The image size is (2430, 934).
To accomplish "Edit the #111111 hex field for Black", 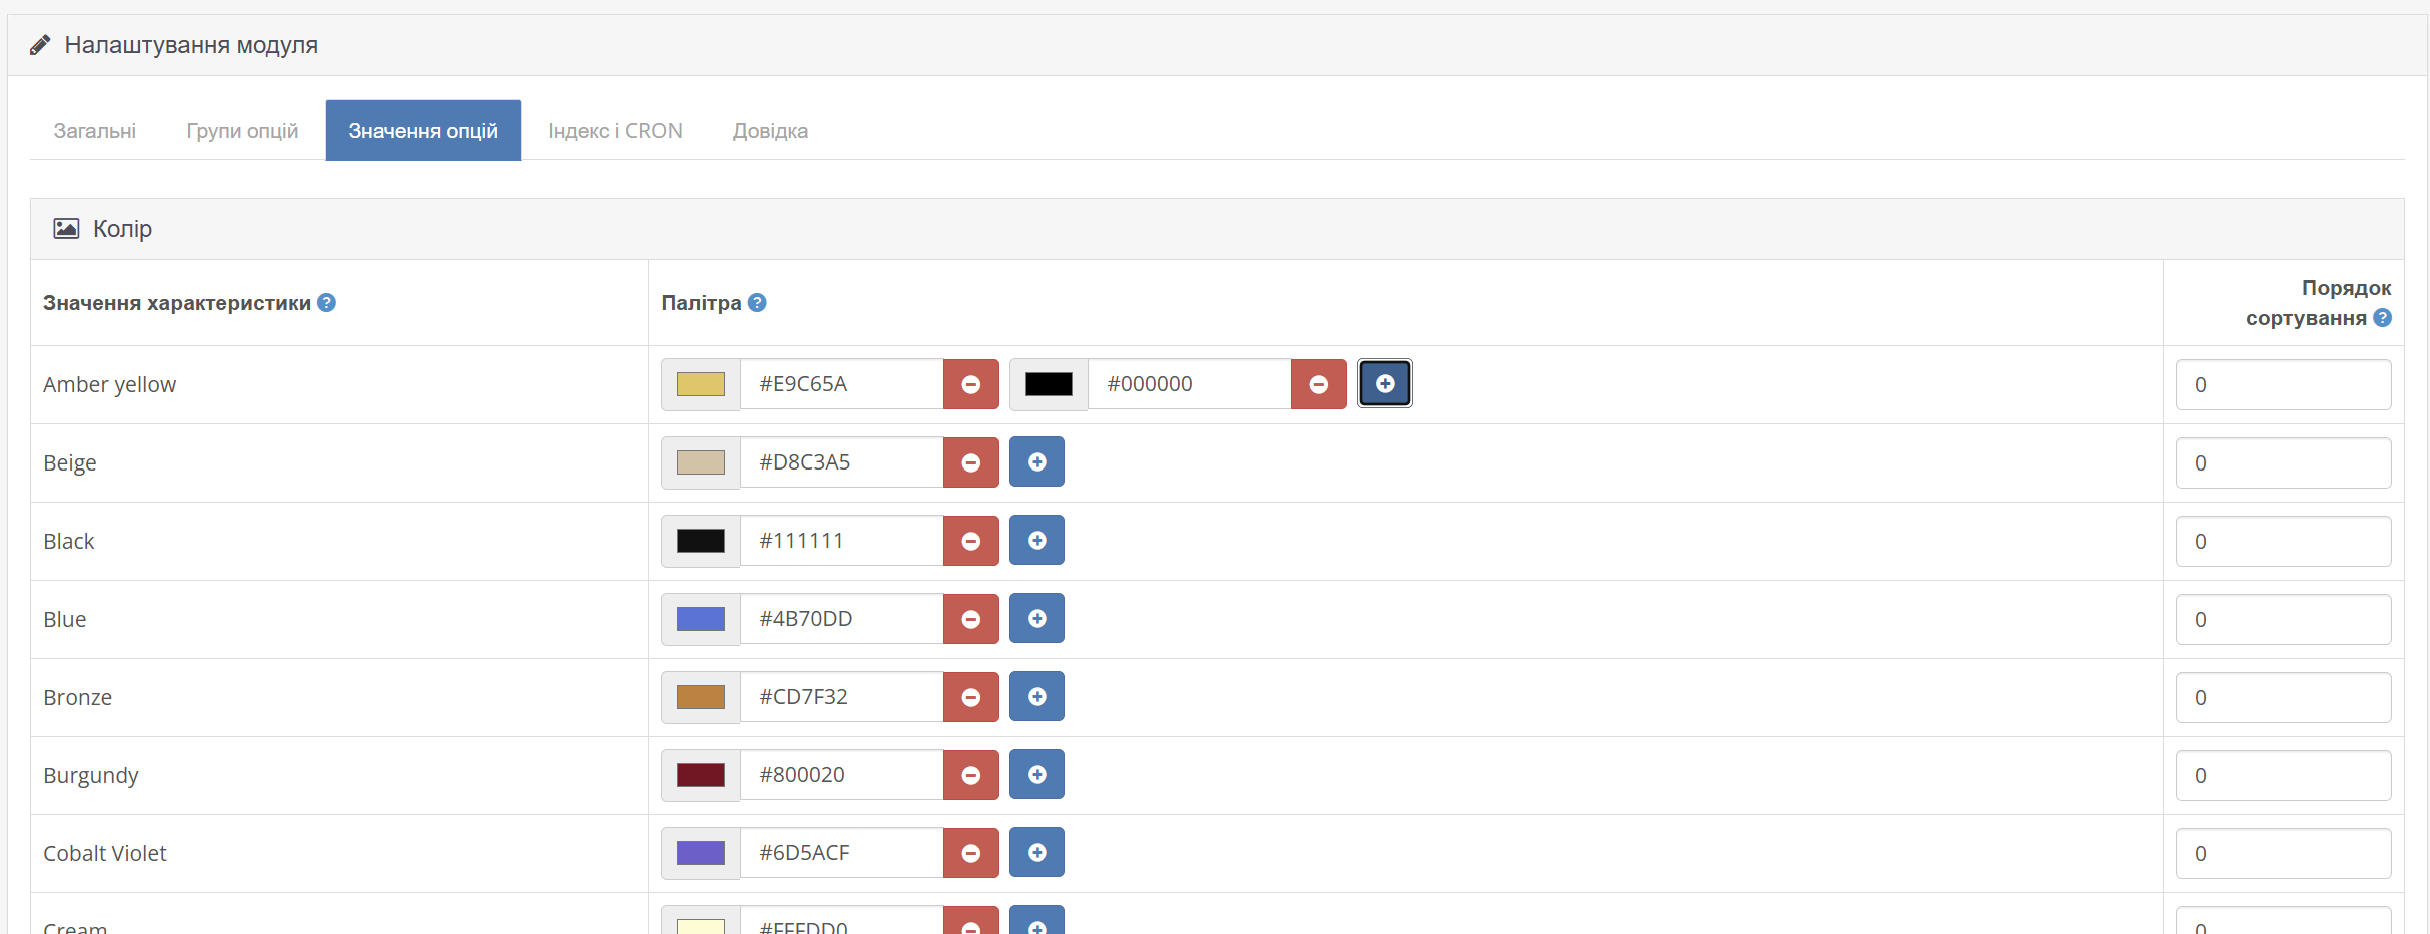I will pyautogui.click(x=841, y=541).
